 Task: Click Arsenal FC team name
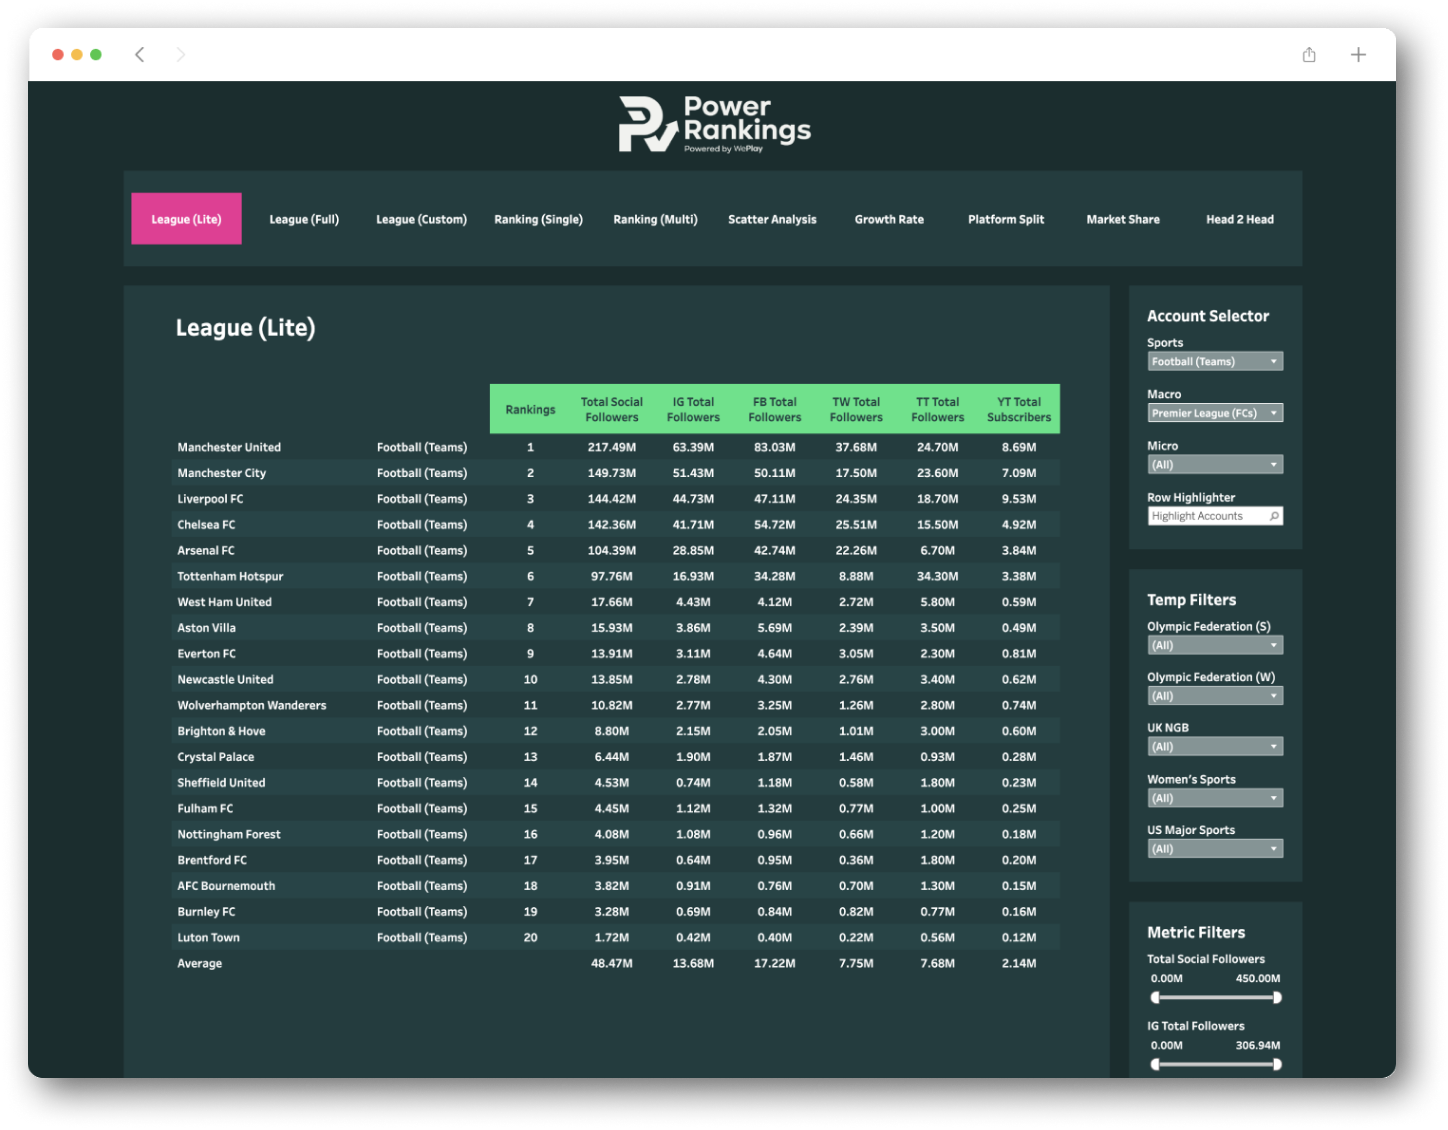point(206,551)
